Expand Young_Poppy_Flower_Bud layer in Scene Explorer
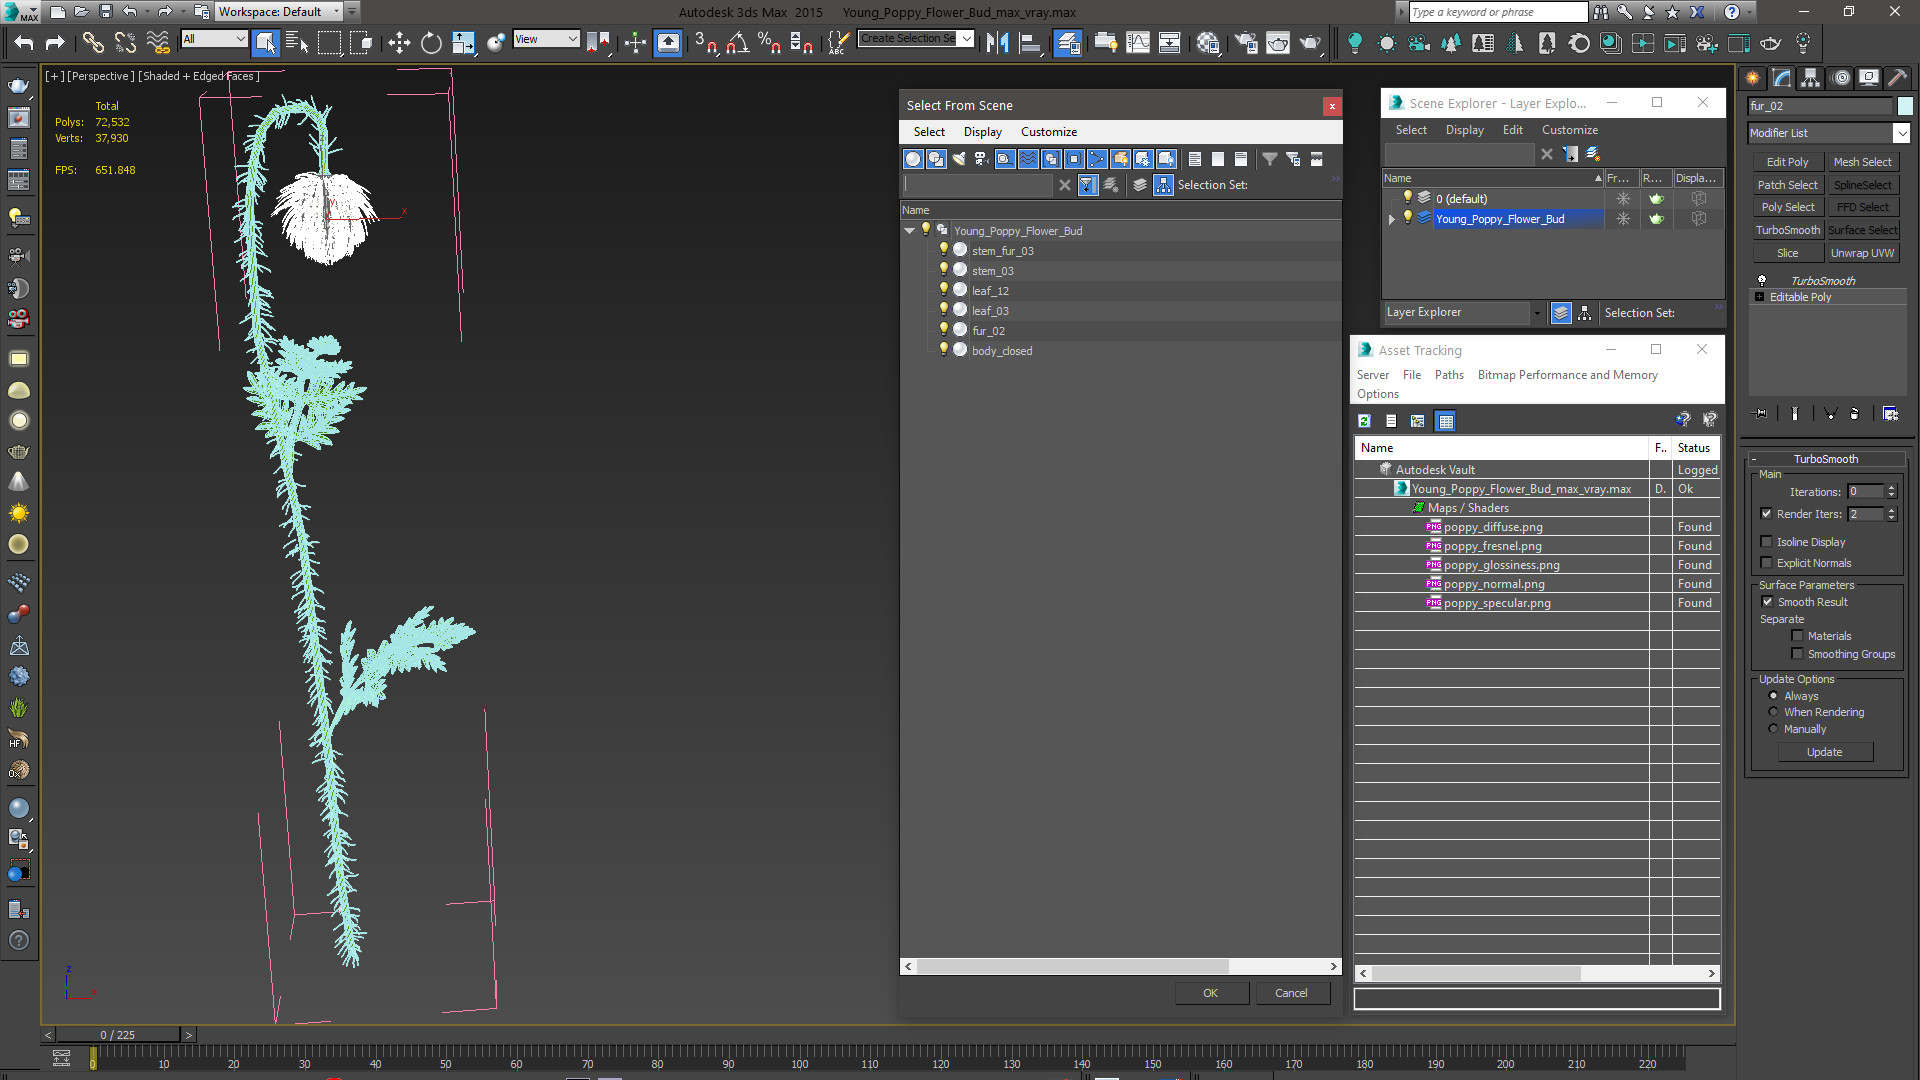 [x=1391, y=219]
